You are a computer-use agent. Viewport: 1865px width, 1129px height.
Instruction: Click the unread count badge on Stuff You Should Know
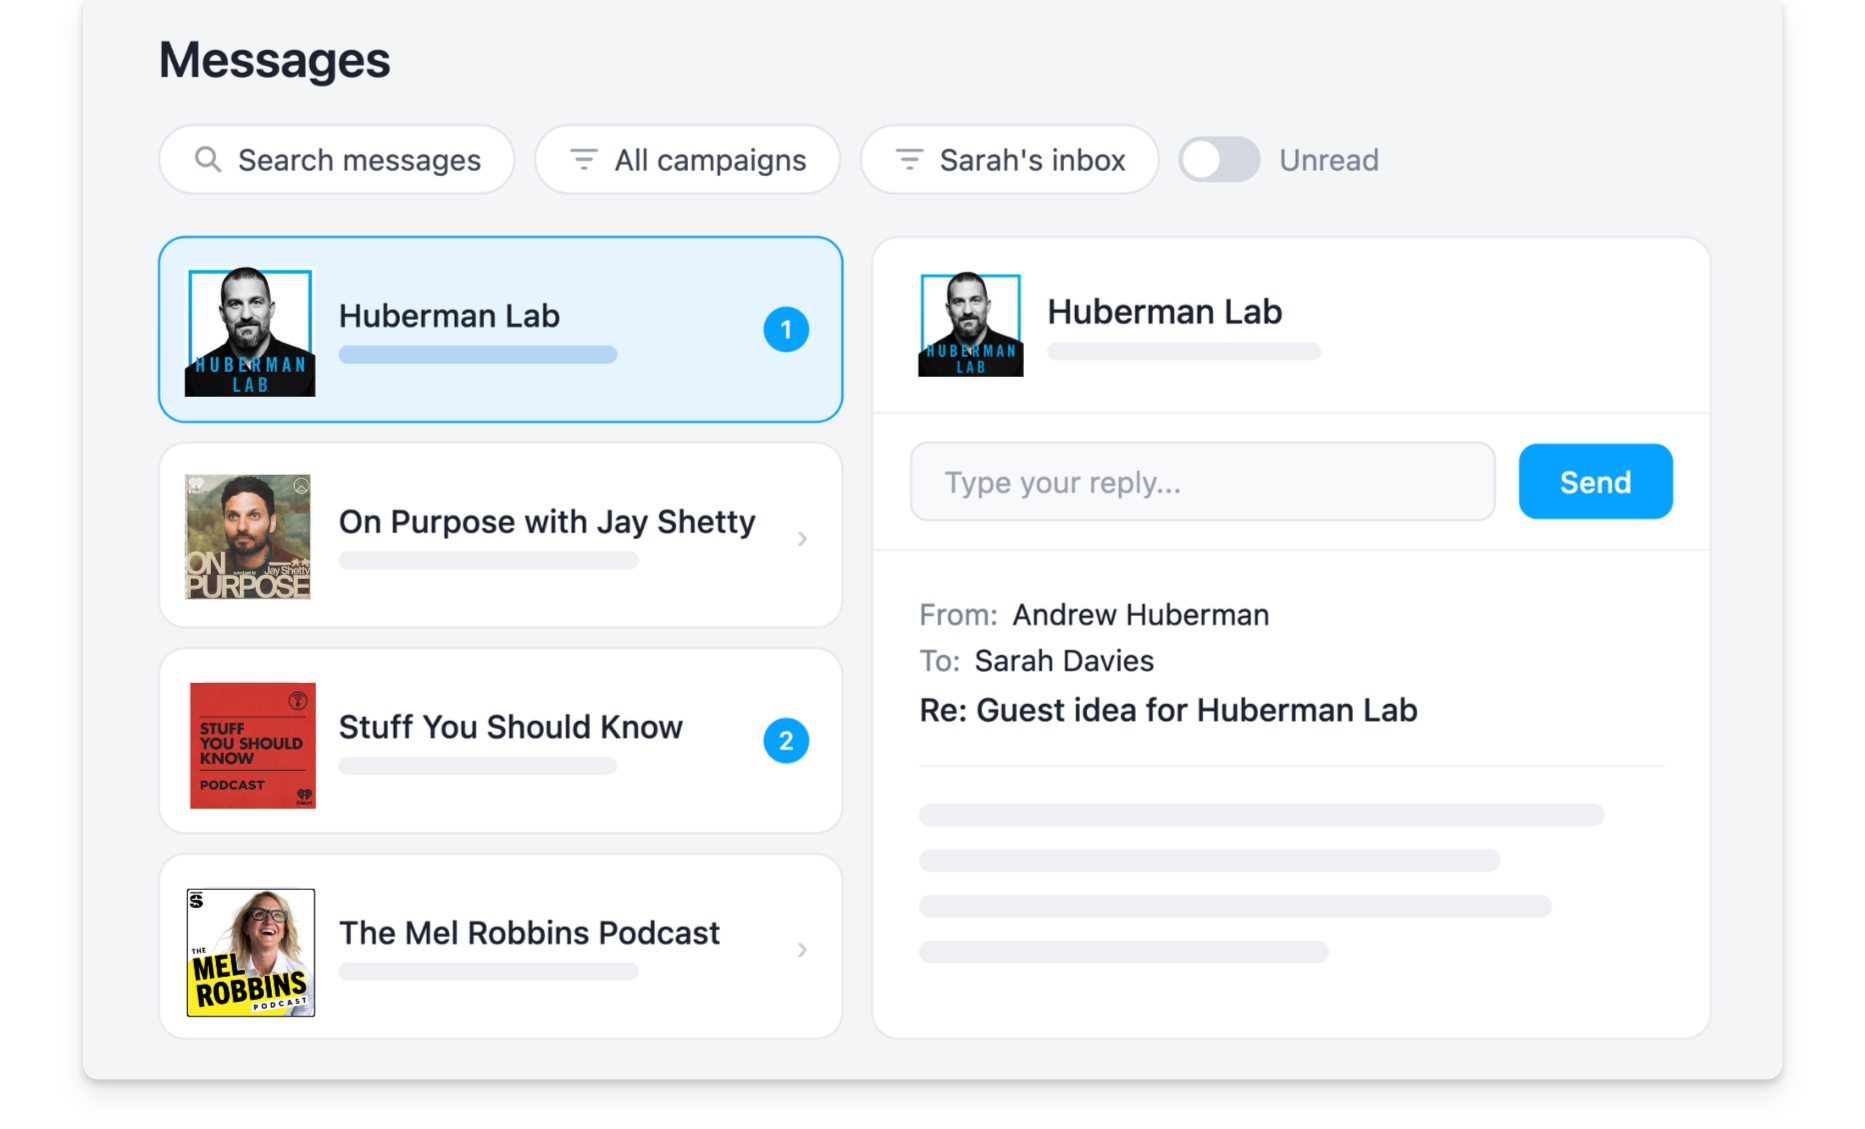(x=786, y=741)
